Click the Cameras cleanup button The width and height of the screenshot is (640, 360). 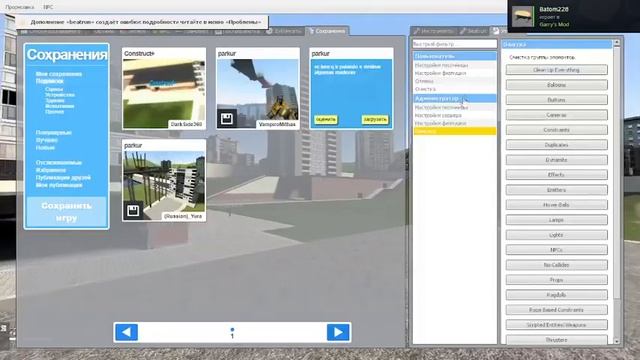tap(556, 115)
